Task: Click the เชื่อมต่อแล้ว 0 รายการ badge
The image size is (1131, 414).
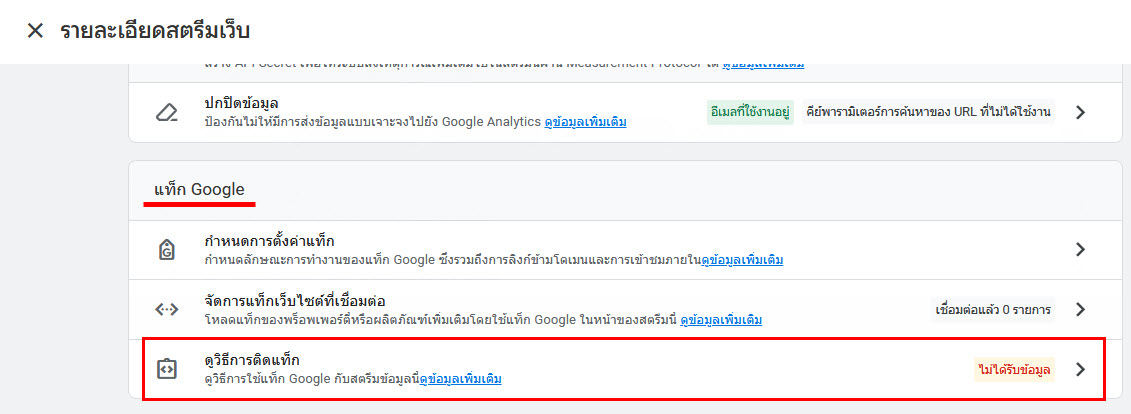Action: click(x=992, y=309)
